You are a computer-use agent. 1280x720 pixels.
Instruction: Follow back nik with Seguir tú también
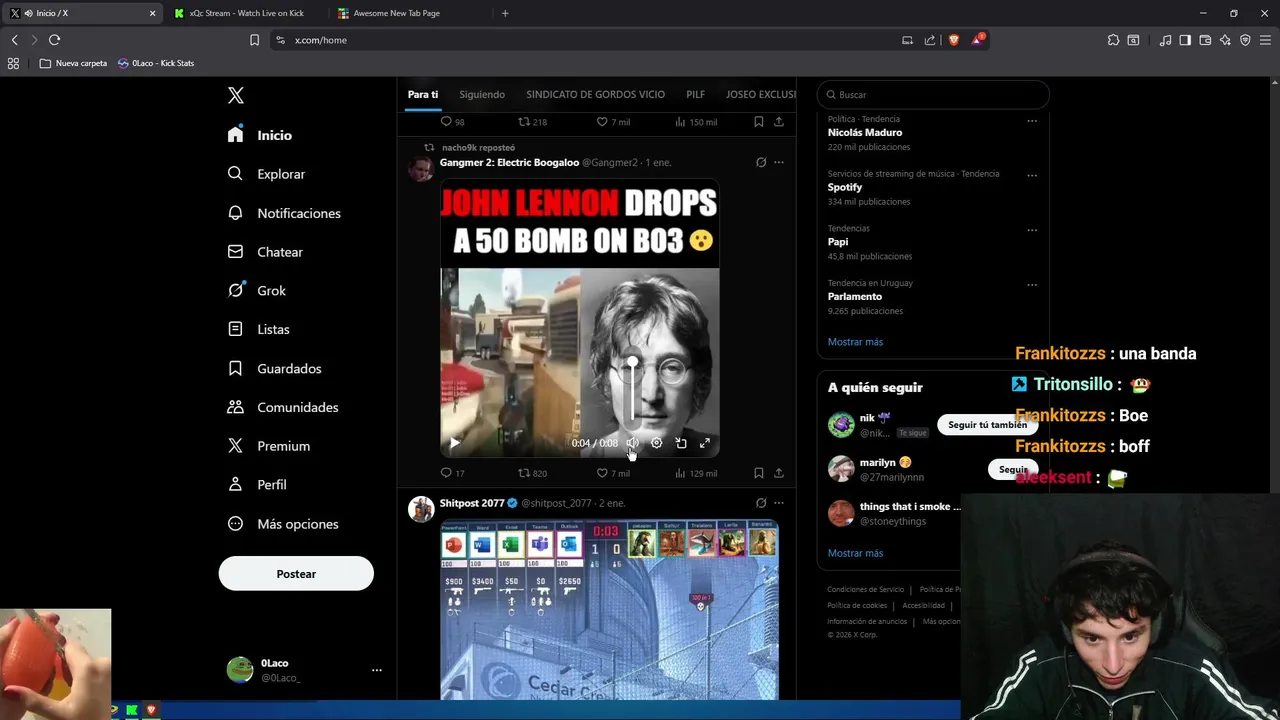[x=987, y=425]
